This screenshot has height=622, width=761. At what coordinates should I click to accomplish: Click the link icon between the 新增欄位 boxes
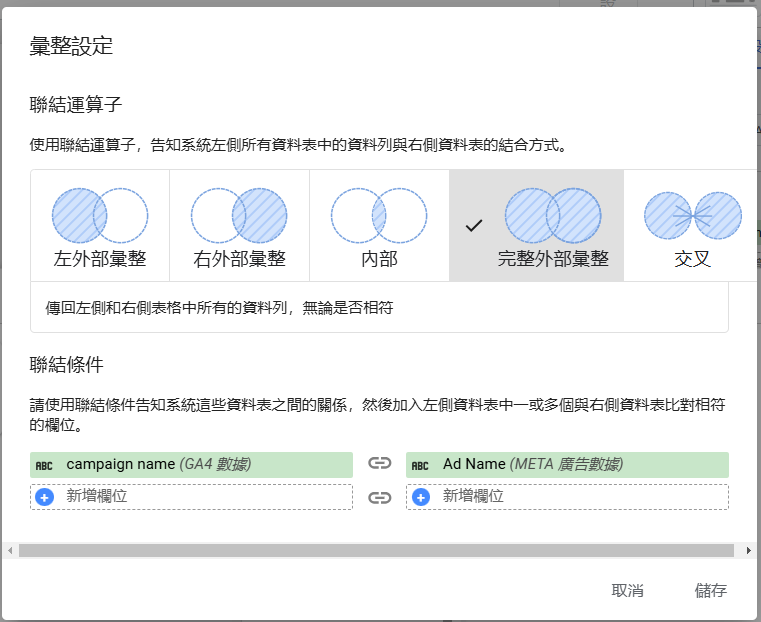379,497
